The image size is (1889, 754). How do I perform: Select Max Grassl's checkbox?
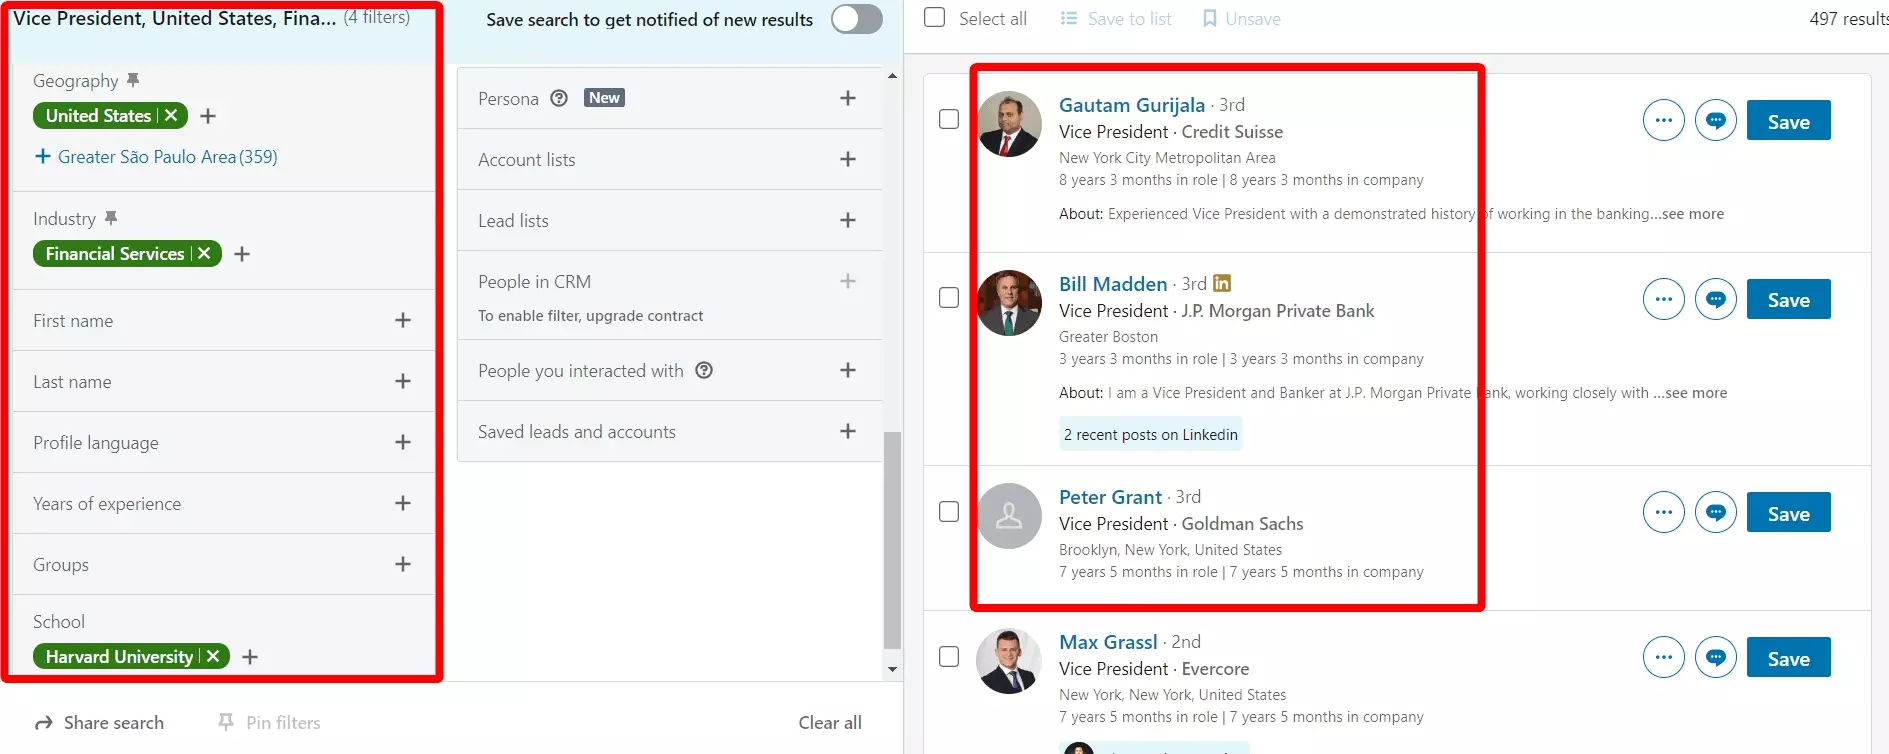tap(949, 656)
